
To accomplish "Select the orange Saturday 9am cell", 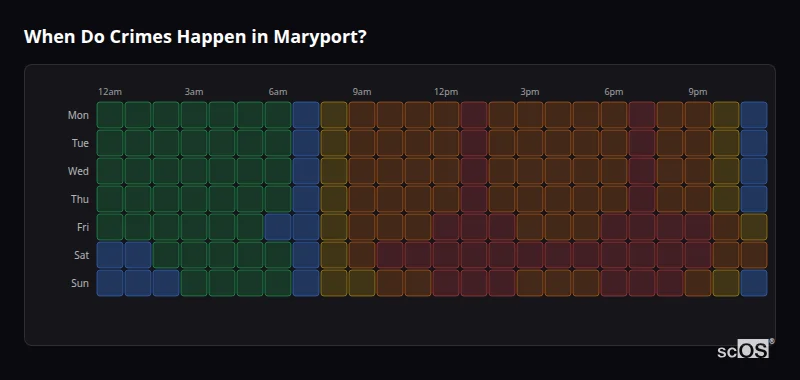I will [x=362, y=255].
